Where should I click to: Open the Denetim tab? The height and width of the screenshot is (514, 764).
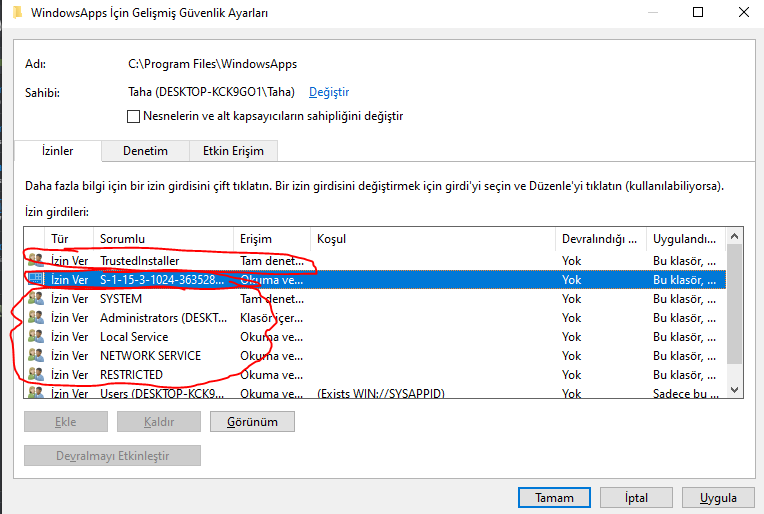[145, 151]
